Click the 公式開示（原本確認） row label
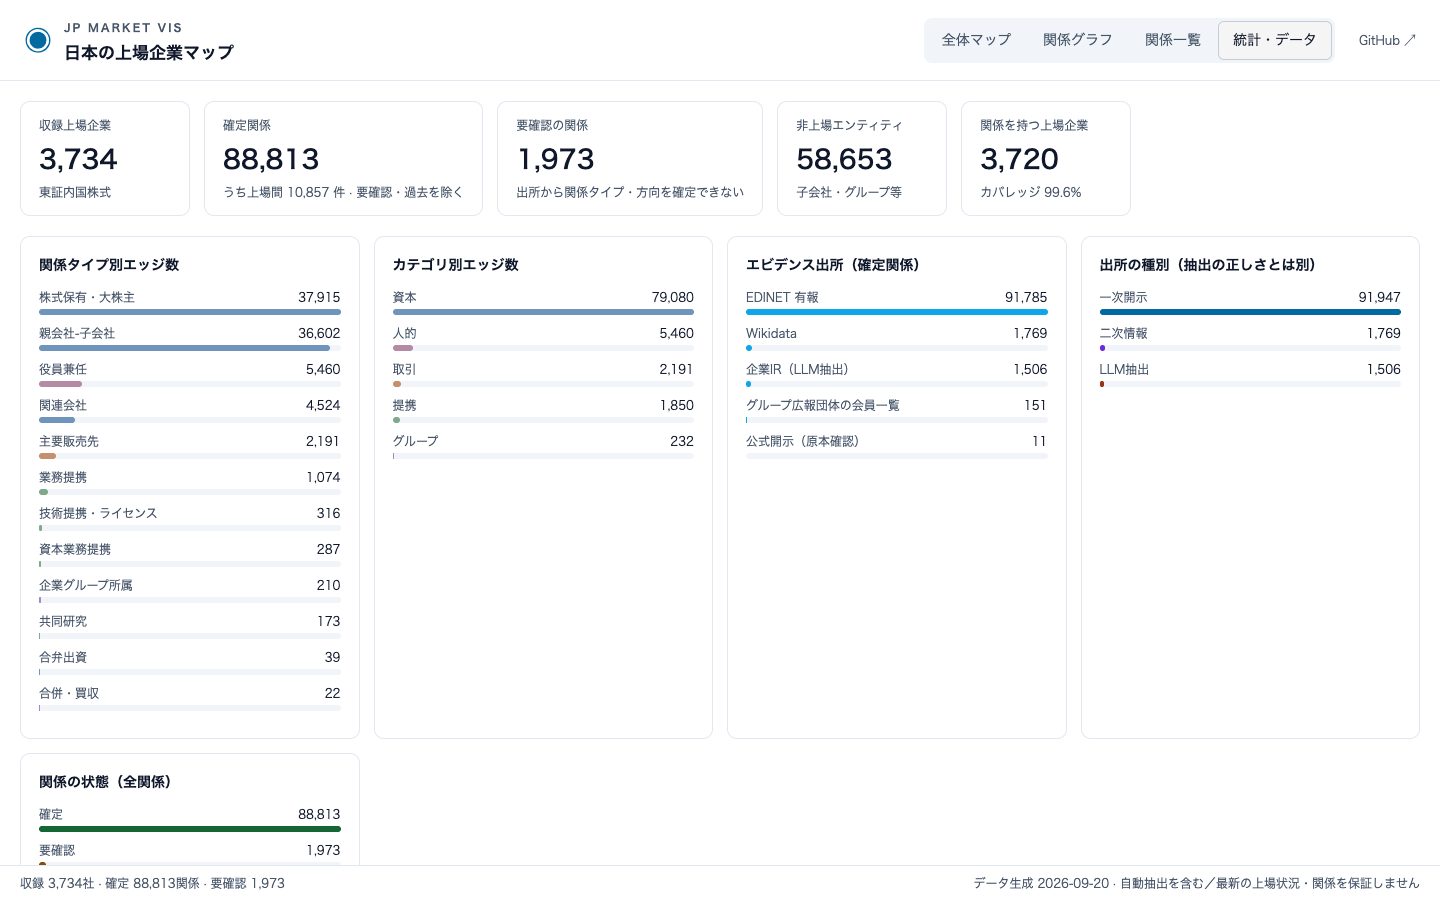 [x=803, y=441]
